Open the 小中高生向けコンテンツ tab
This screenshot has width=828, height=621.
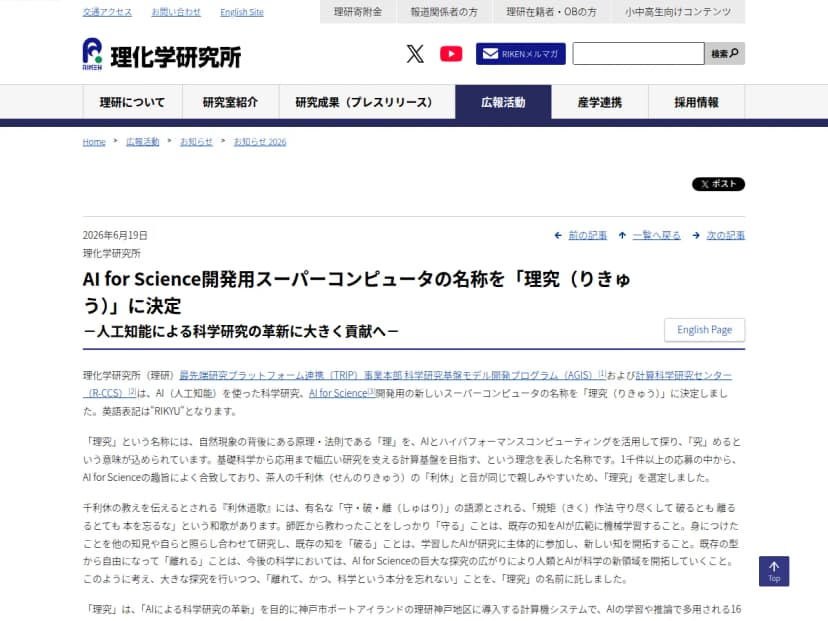[678, 12]
